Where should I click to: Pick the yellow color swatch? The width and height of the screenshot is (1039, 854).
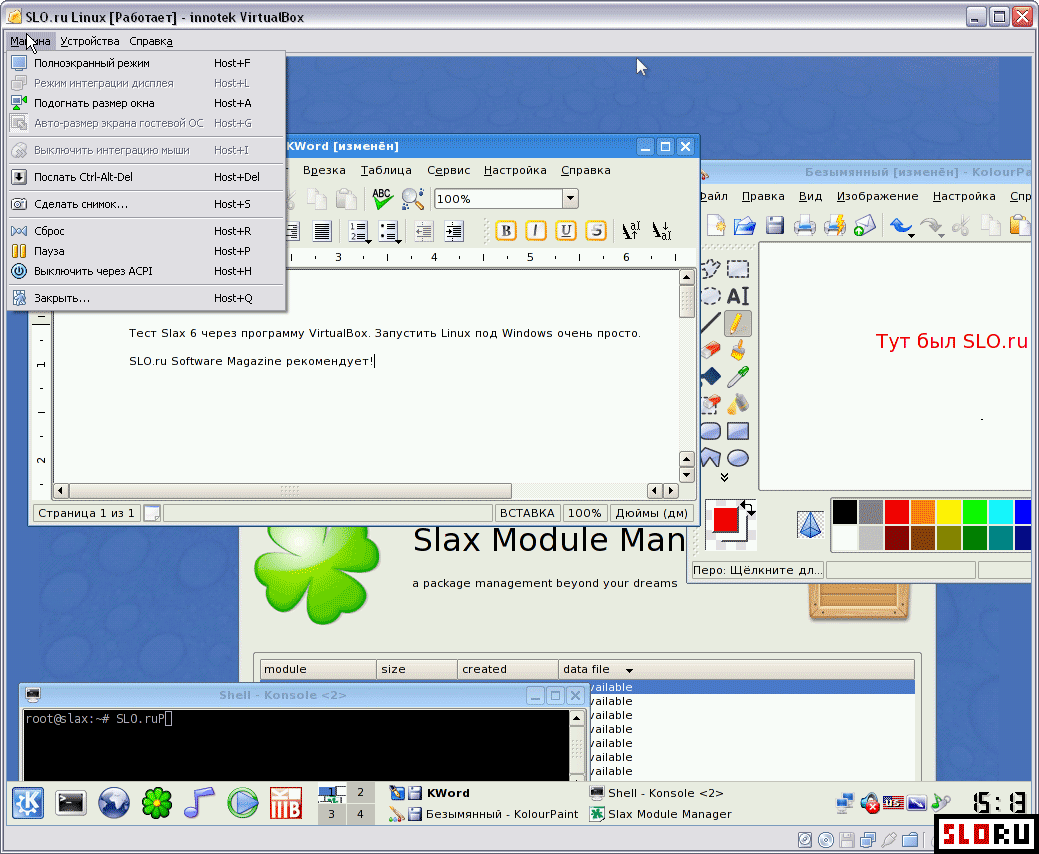(x=948, y=511)
